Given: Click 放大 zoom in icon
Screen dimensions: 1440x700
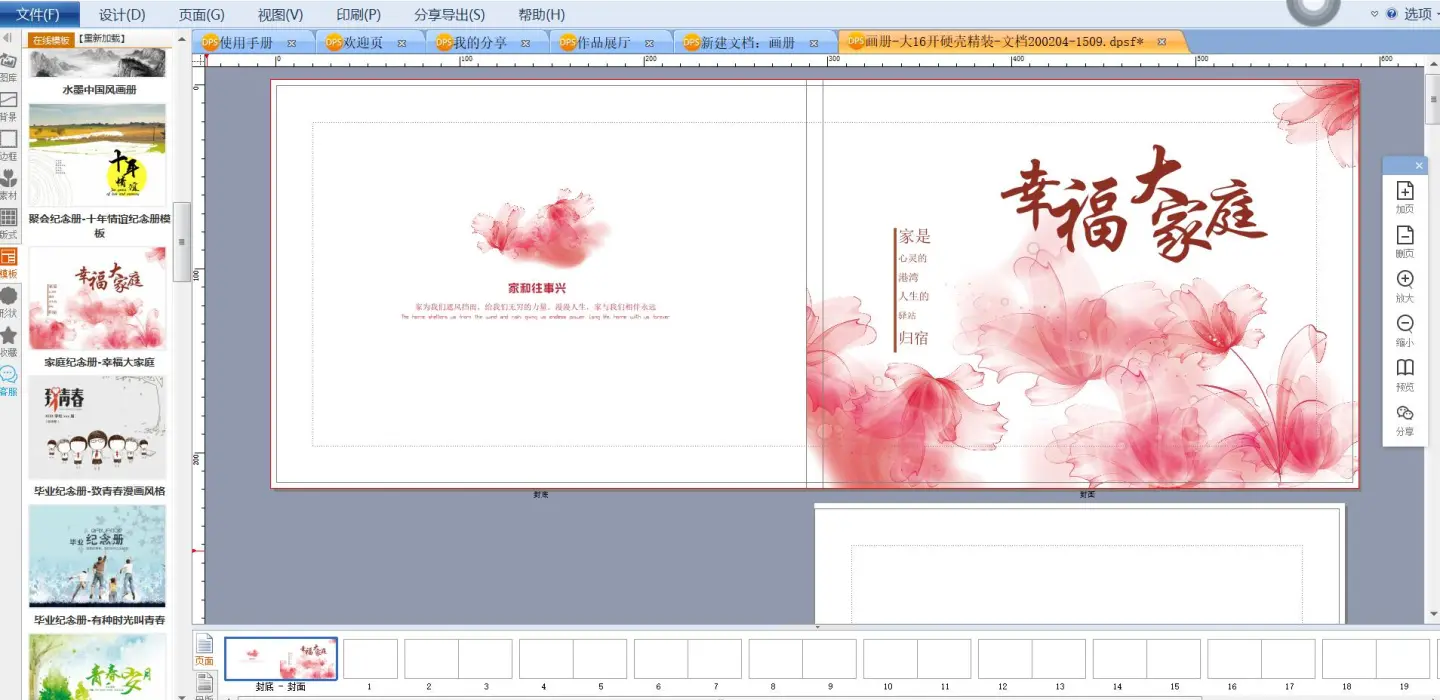Looking at the screenshot, I should coord(1405,286).
